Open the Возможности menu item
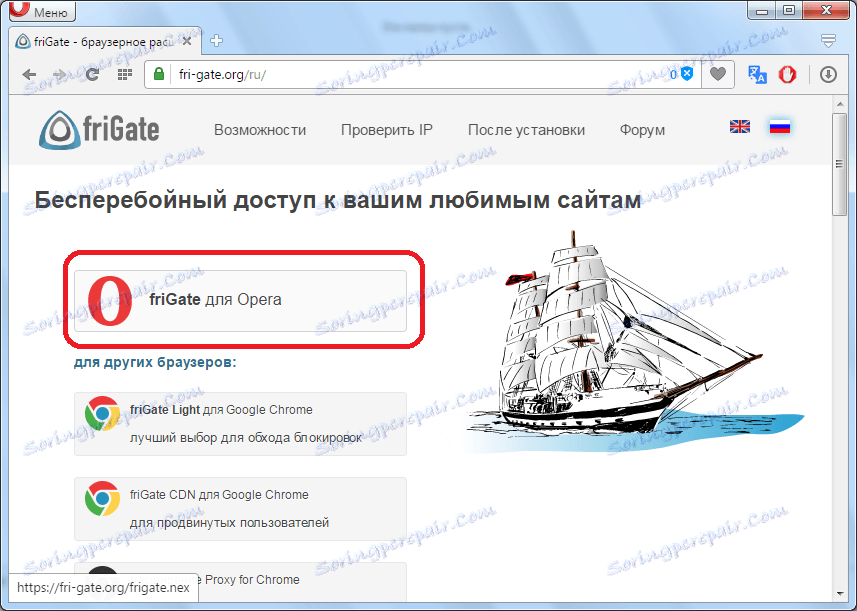Viewport: 857px width, 611px height. 260,130
